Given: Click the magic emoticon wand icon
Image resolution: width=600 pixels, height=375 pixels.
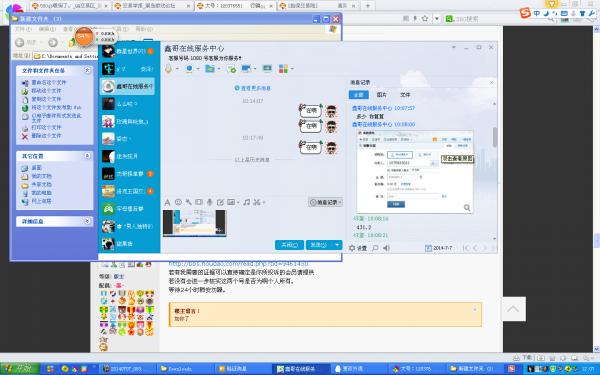Looking at the screenshot, I should pos(188,202).
